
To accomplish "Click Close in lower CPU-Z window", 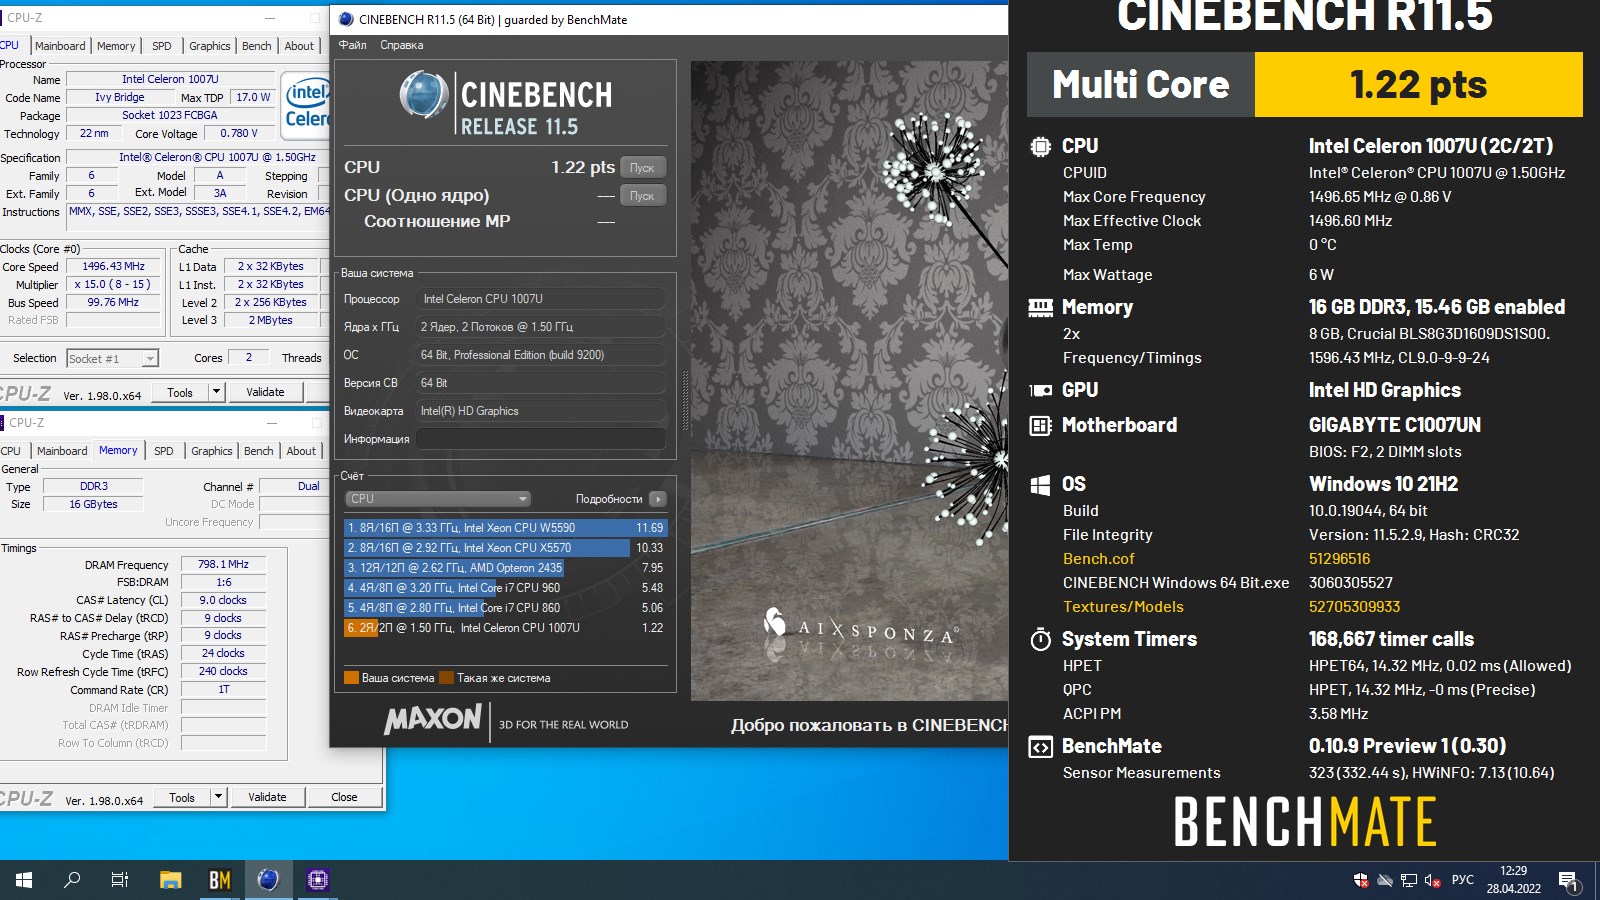I will pos(344,797).
